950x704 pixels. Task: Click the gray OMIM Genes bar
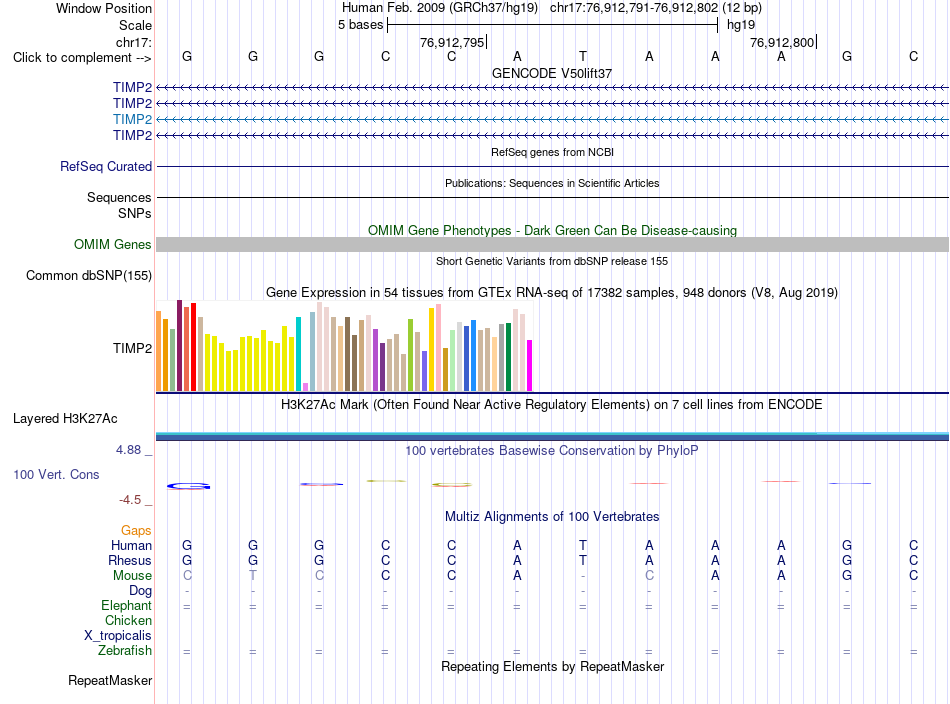552,244
